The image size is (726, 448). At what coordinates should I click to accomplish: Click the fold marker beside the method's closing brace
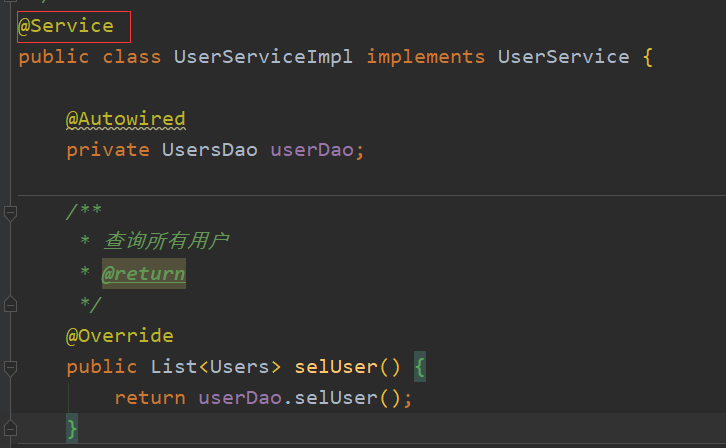click(10, 429)
